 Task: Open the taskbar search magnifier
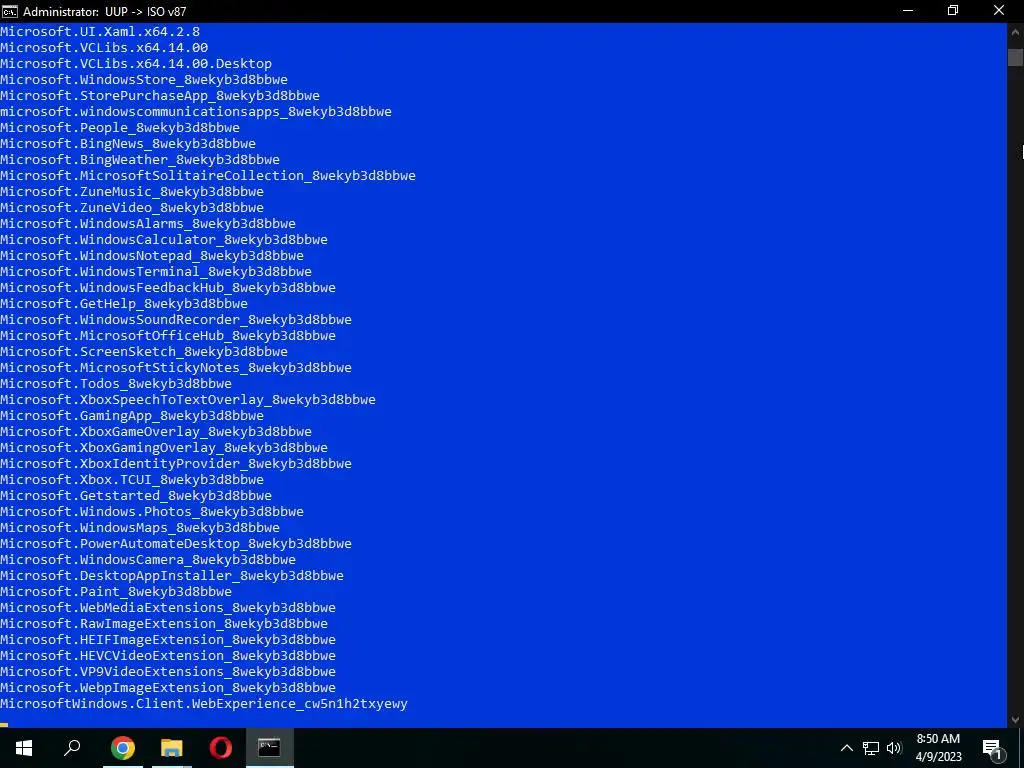click(72, 748)
